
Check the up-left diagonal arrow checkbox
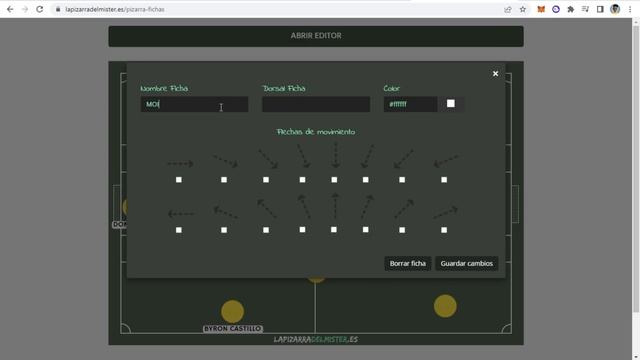(266, 230)
